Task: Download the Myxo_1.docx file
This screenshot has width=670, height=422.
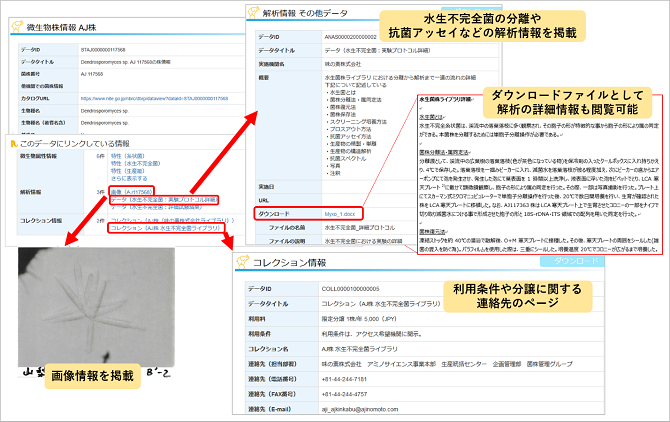Action: [x=340, y=214]
